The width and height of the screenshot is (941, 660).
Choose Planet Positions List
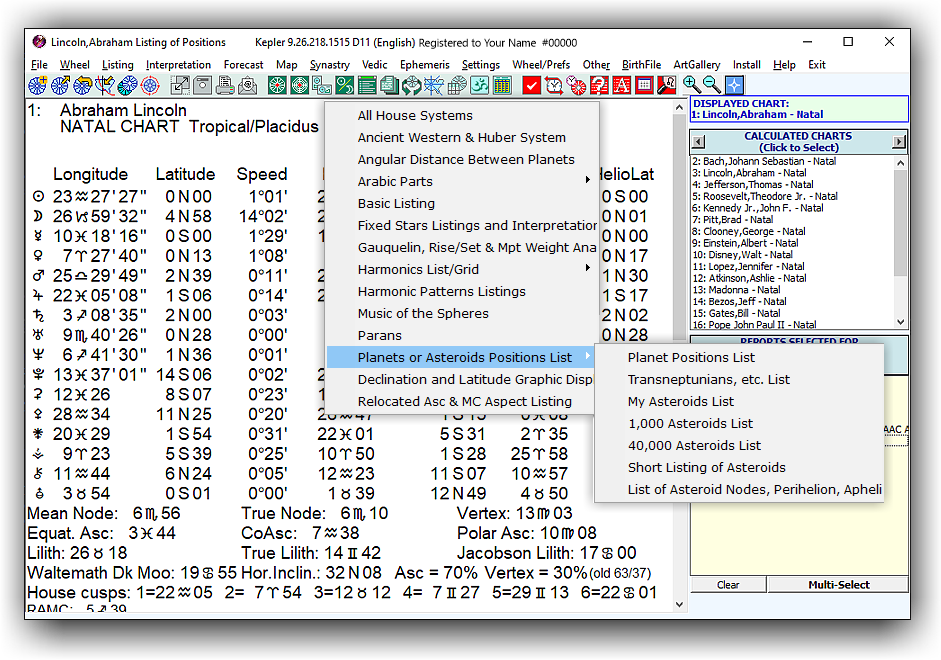click(x=739, y=358)
